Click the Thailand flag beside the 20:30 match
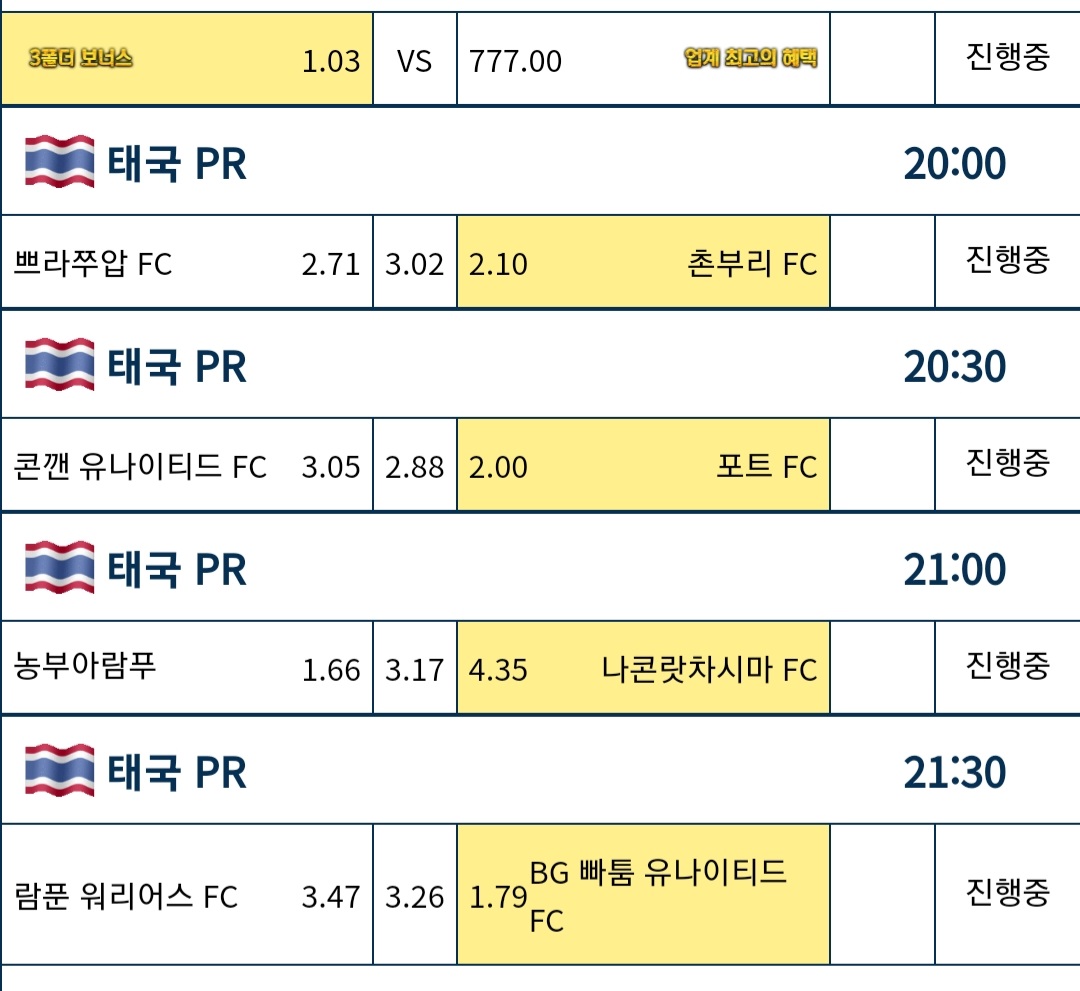Screen dimensions: 1080x991 [59, 364]
